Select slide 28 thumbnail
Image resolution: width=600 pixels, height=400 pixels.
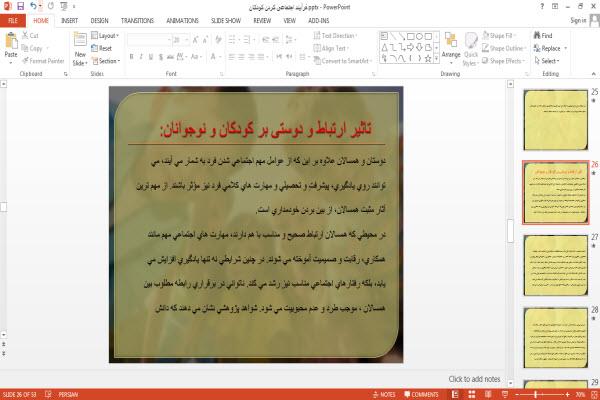[556, 338]
